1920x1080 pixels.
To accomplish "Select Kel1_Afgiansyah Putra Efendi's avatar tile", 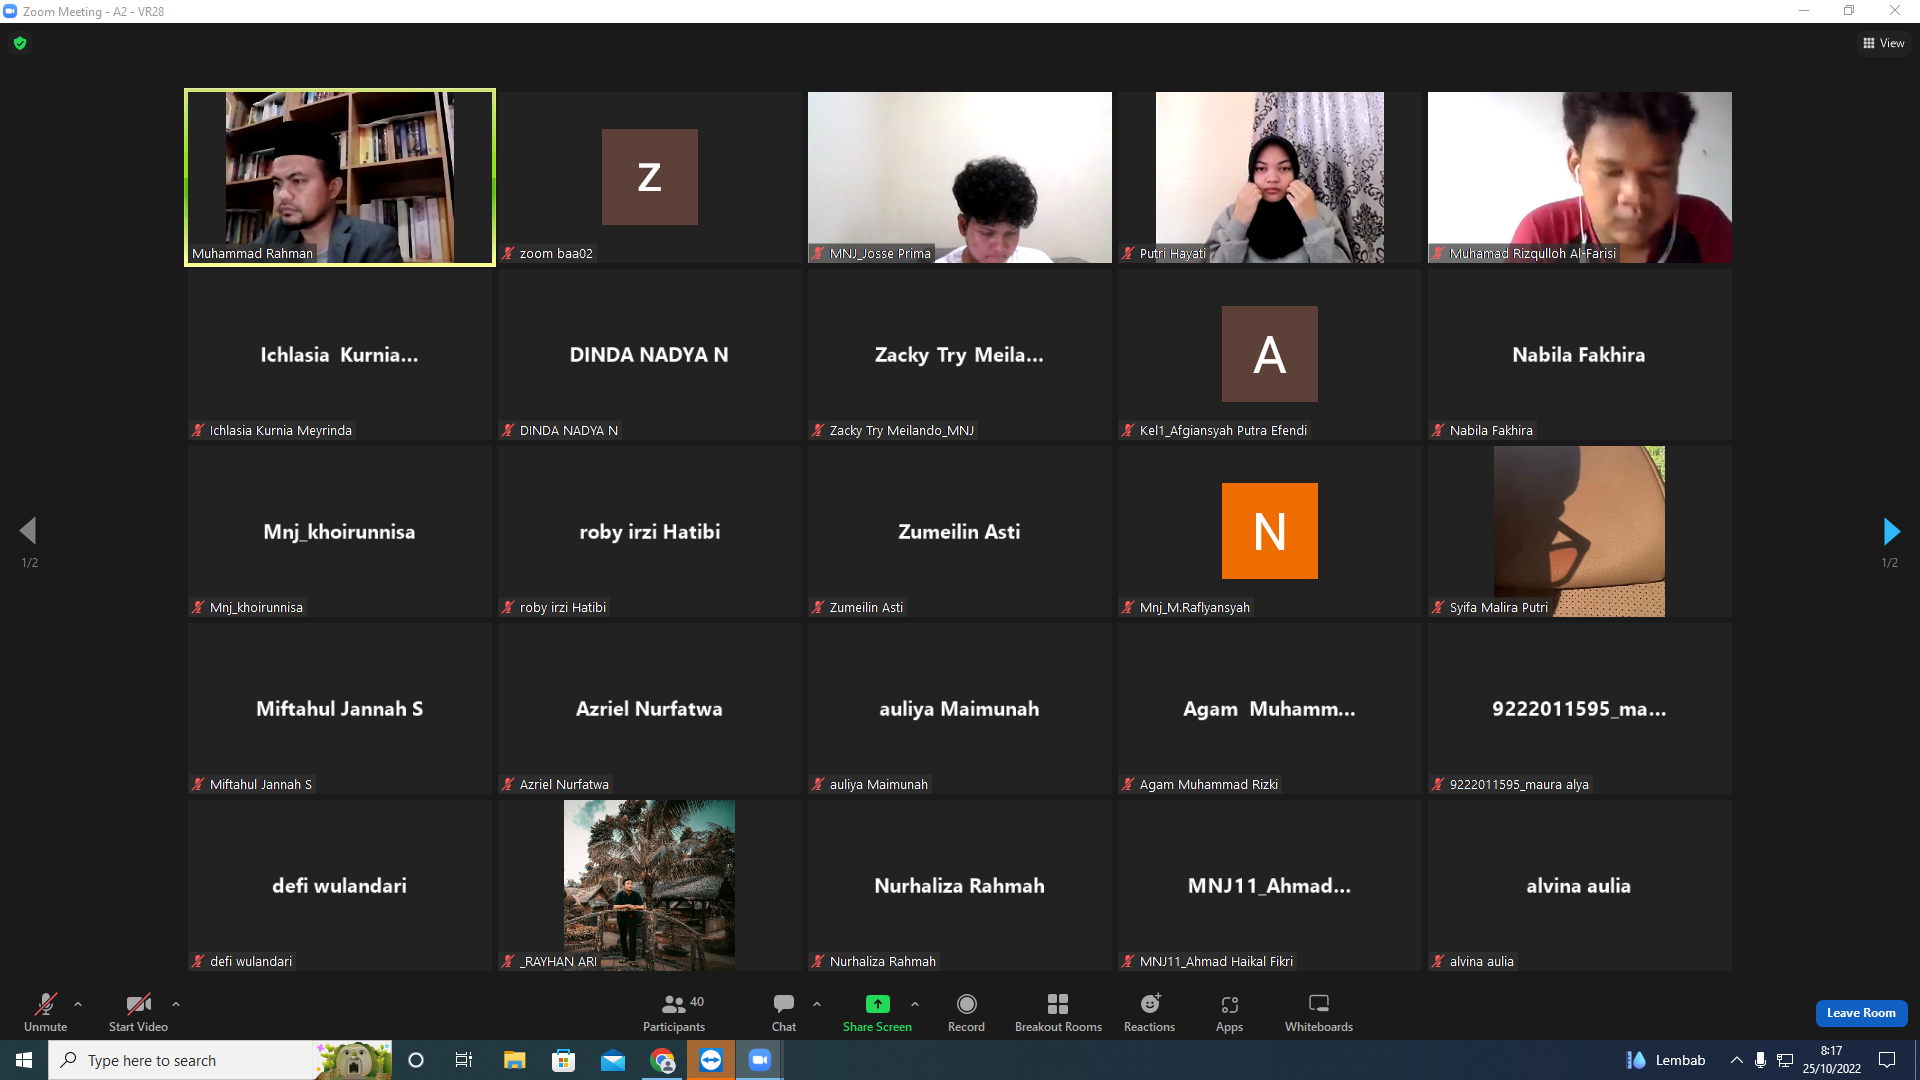I will (x=1270, y=354).
